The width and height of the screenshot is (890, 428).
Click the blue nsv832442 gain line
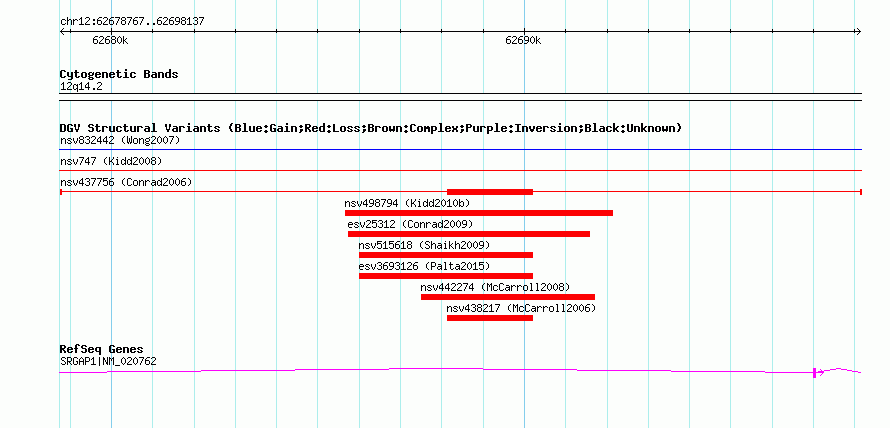[x=461, y=150]
